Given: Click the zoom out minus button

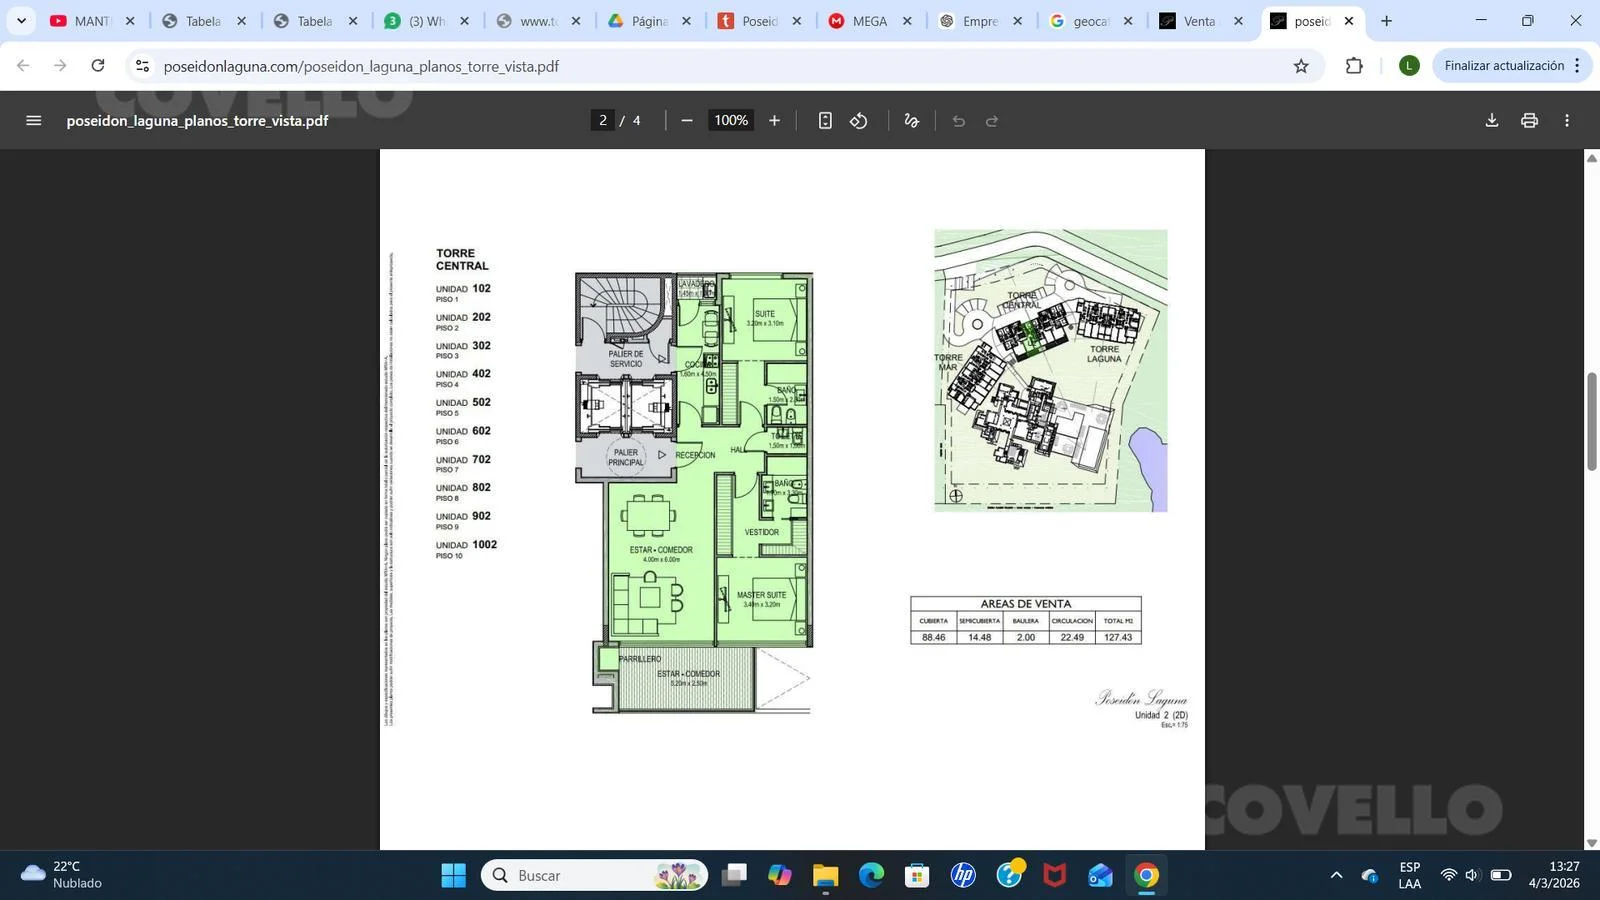Looking at the screenshot, I should coord(687,120).
